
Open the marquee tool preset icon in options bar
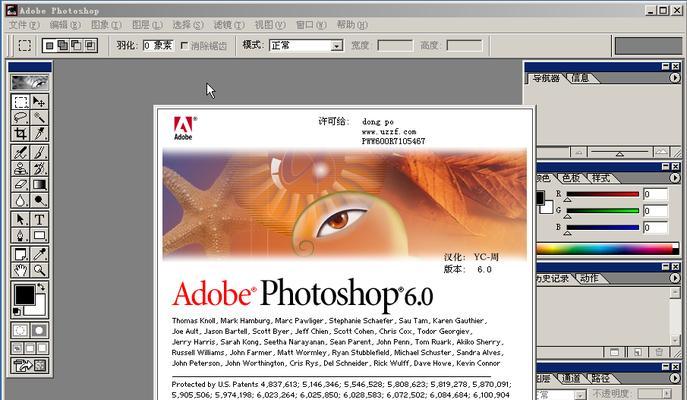tap(25, 45)
